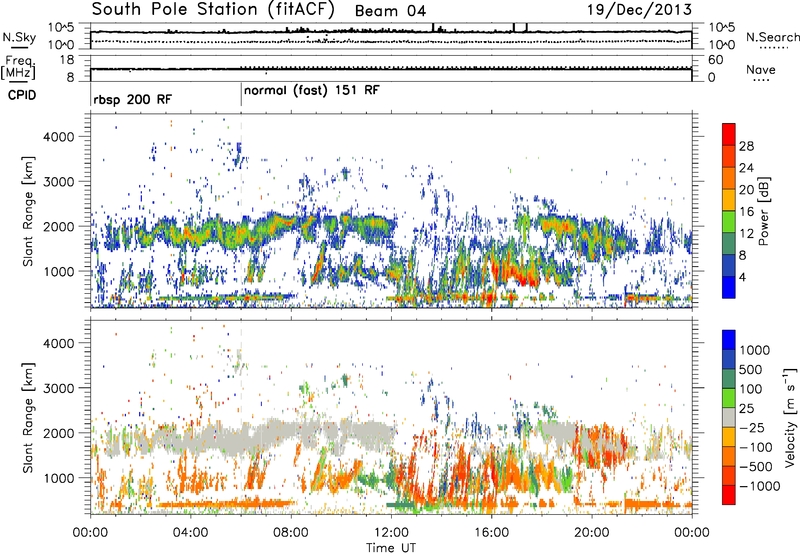Click the 'N.Sky' legend label
Image resolution: width=800 pixels, height=554 pixels.
19,37
